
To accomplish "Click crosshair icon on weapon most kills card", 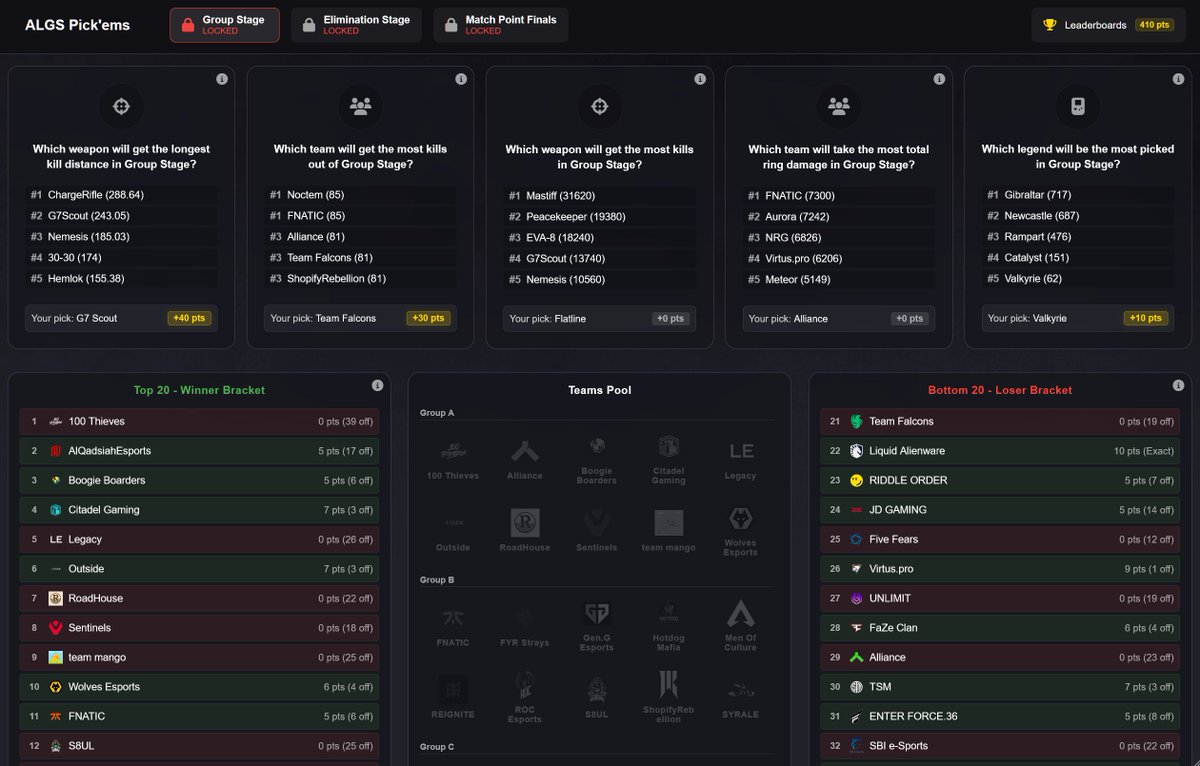I will pyautogui.click(x=599, y=106).
